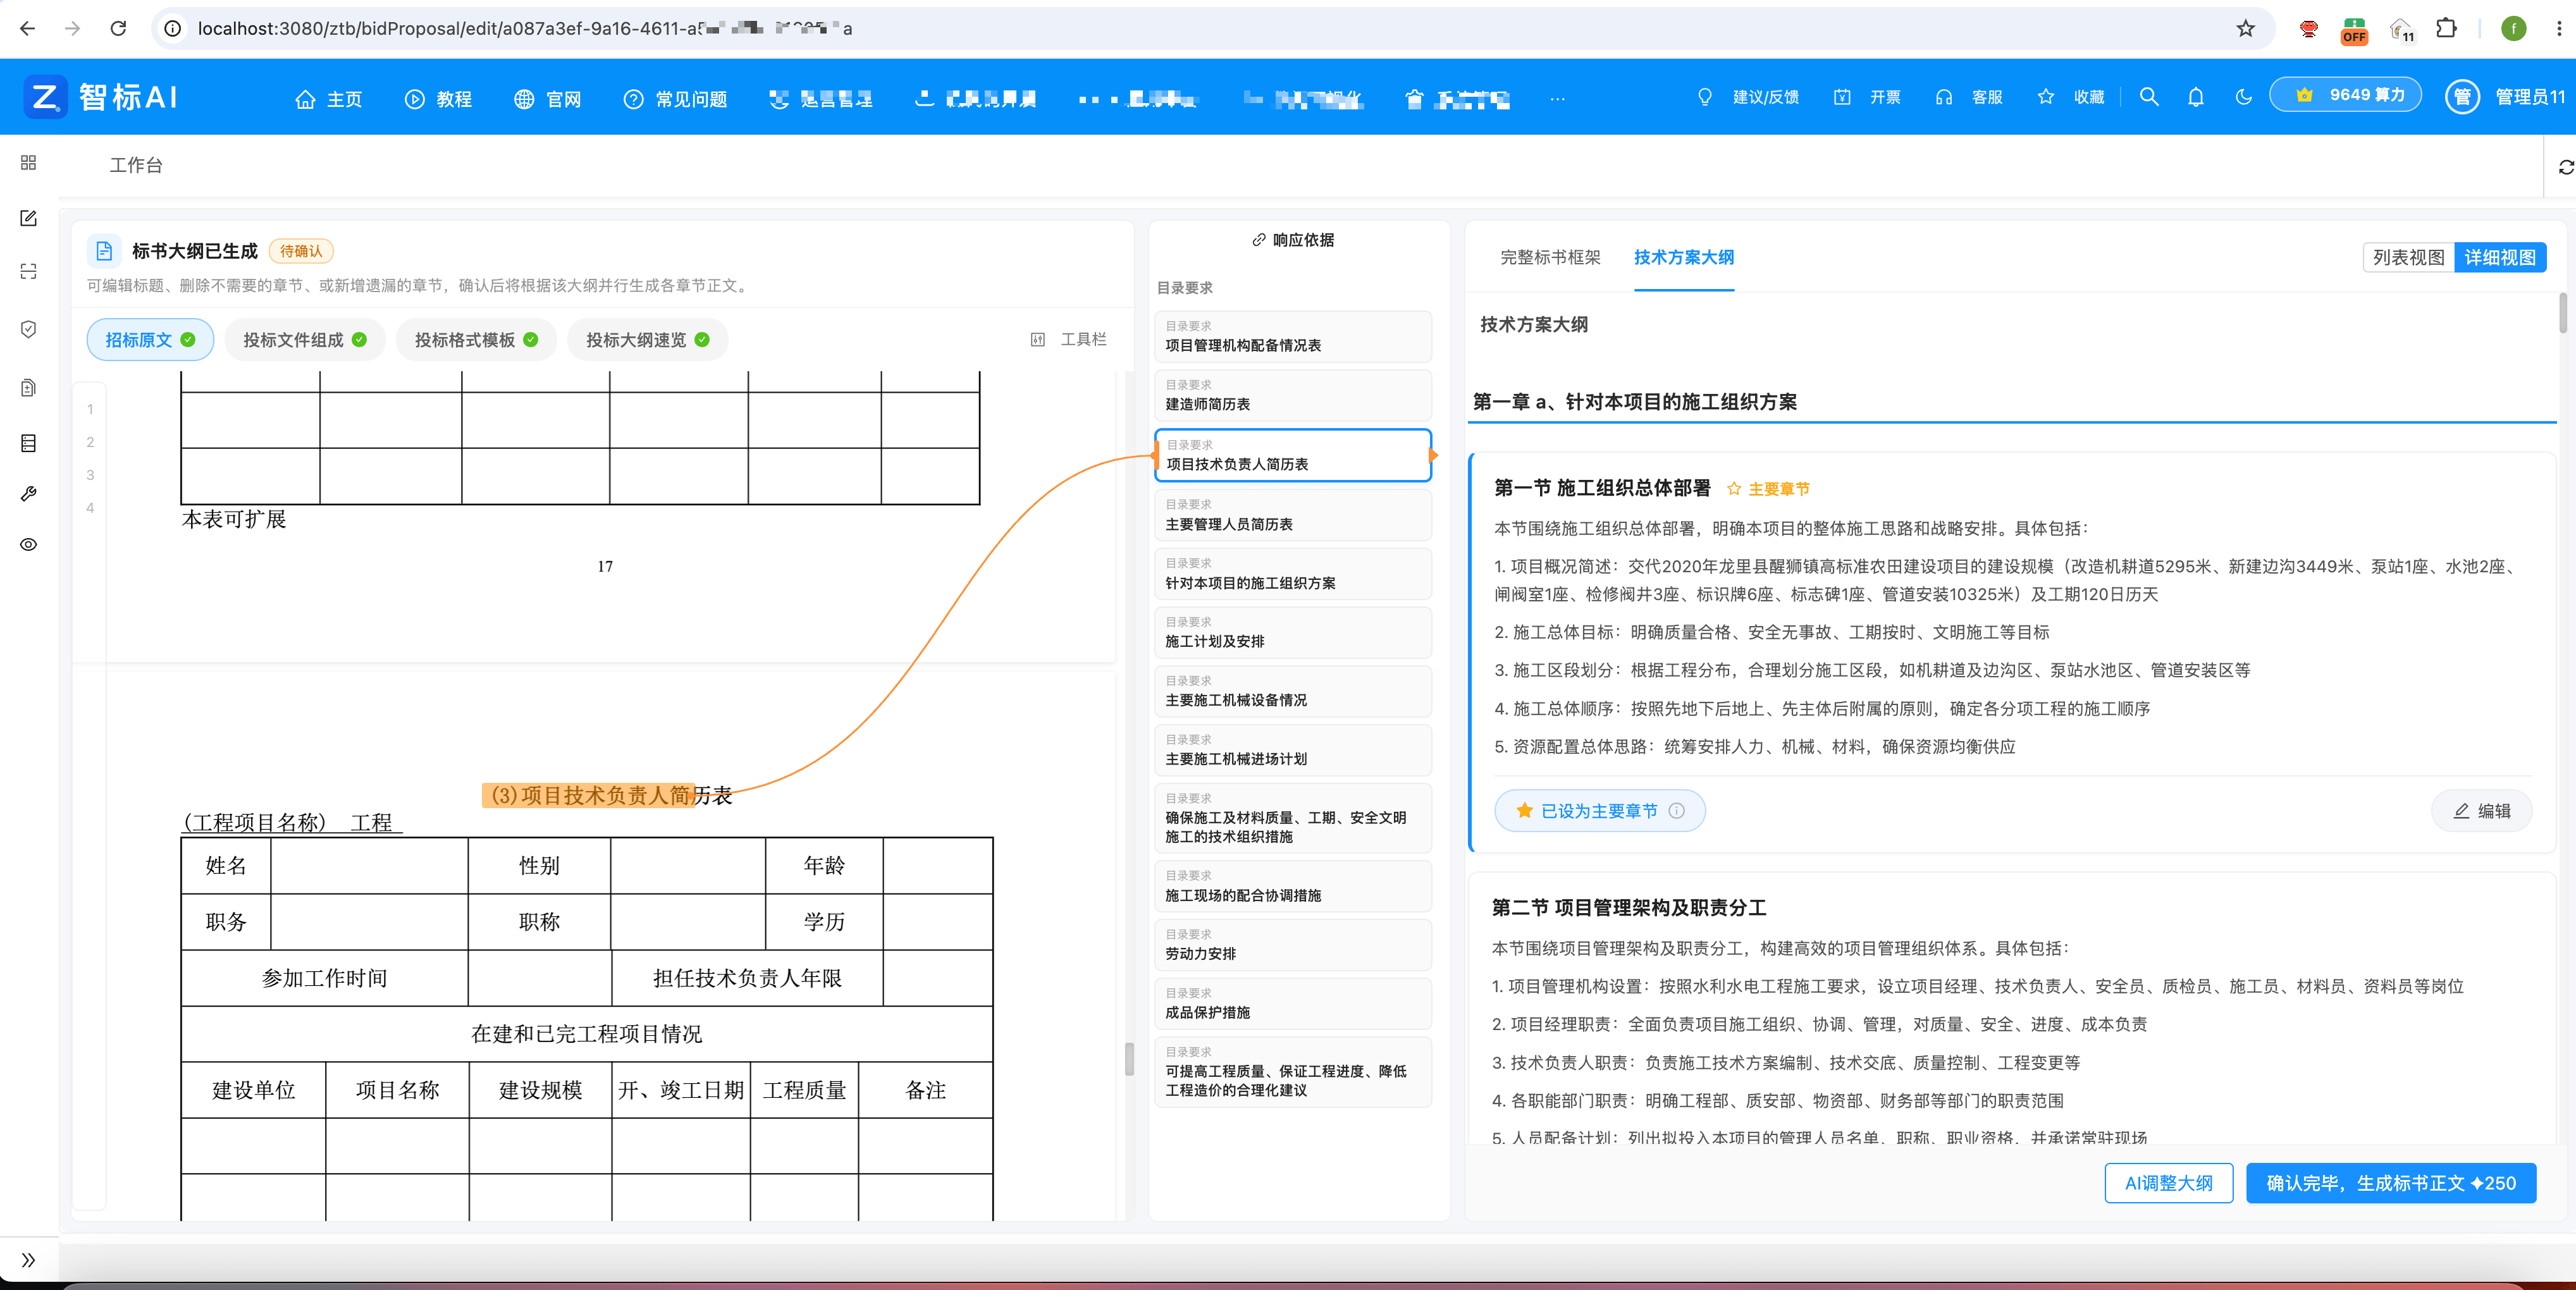The image size is (2576, 1290).
Task: Click the sidebar list table icon
Action: [x=28, y=442]
